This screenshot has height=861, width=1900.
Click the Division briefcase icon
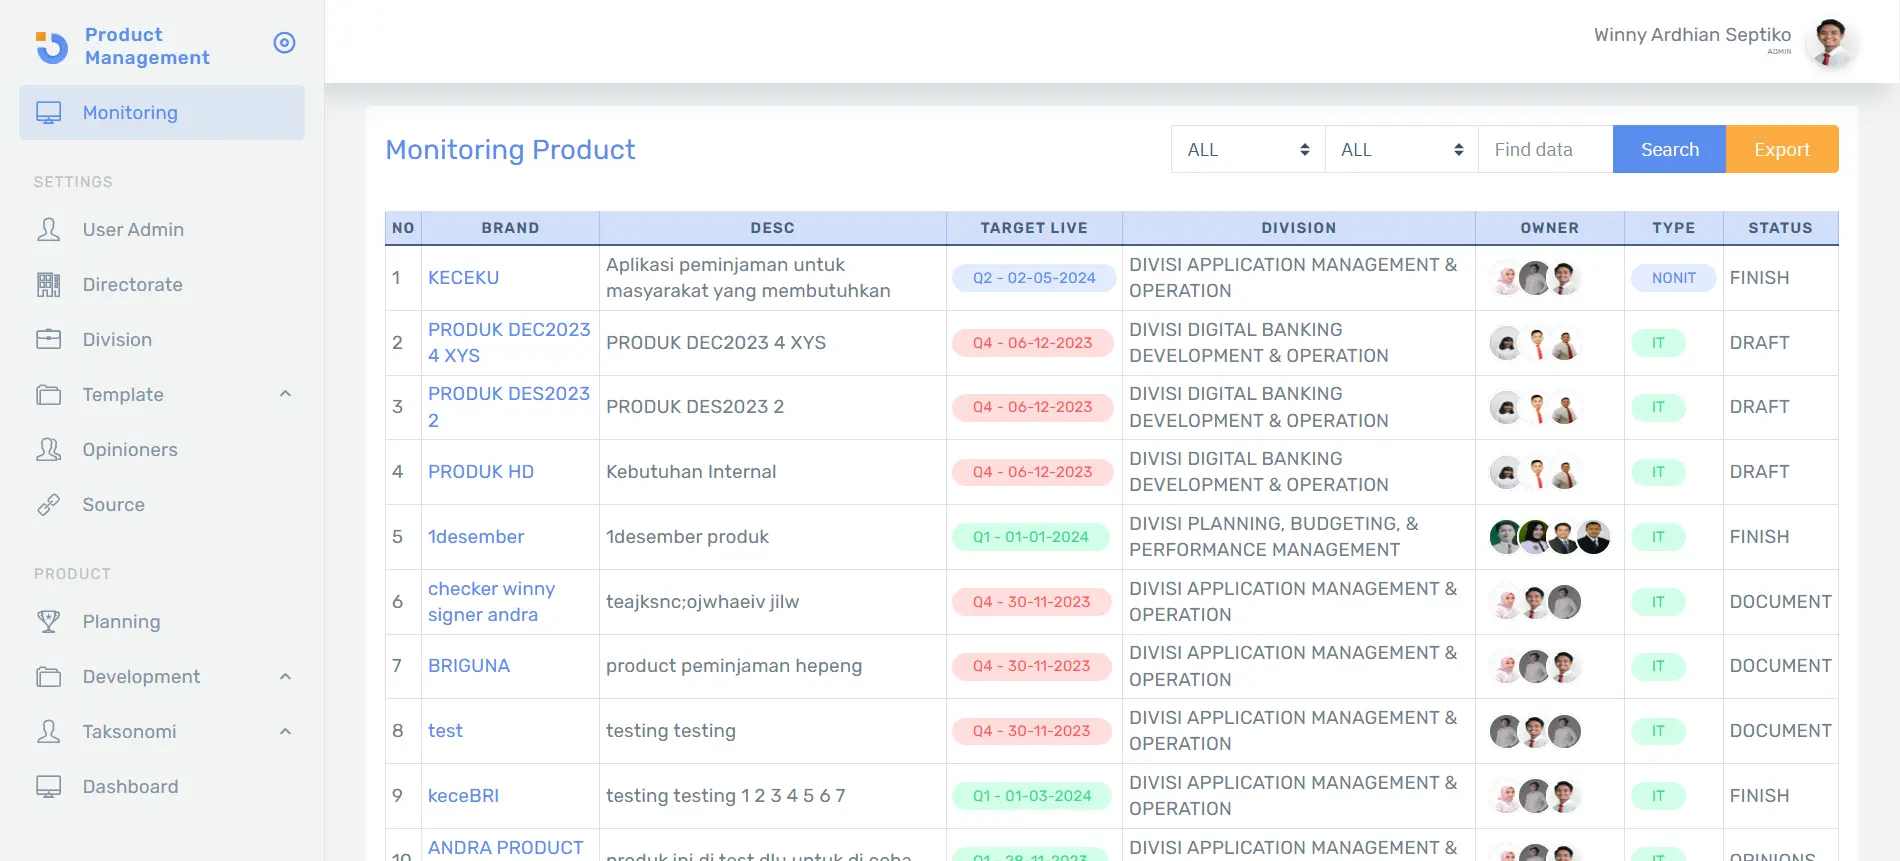click(48, 340)
